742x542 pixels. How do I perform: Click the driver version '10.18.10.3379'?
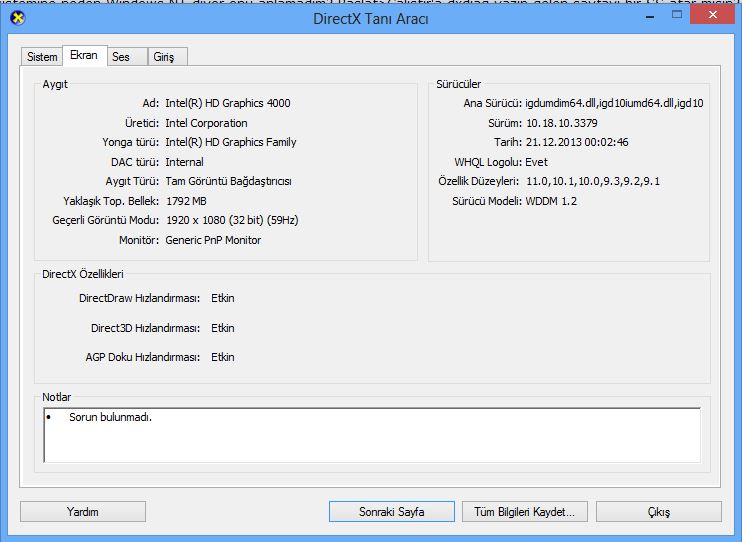point(562,123)
